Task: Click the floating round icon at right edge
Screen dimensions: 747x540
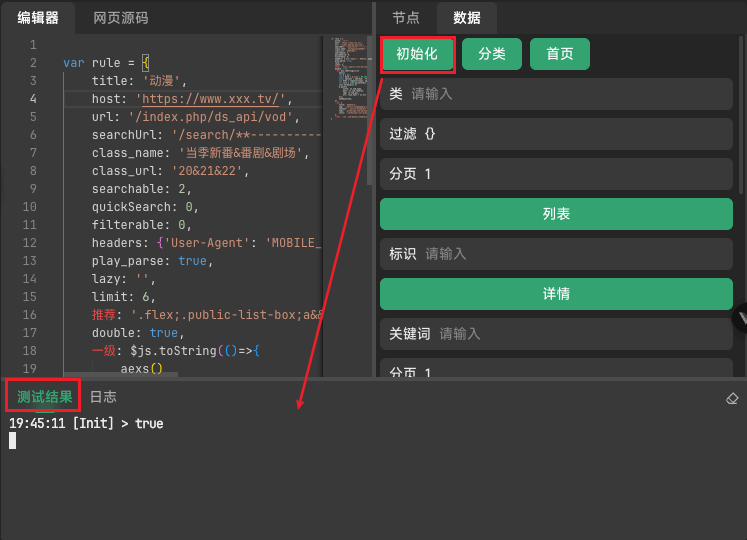Action: pos(741,318)
